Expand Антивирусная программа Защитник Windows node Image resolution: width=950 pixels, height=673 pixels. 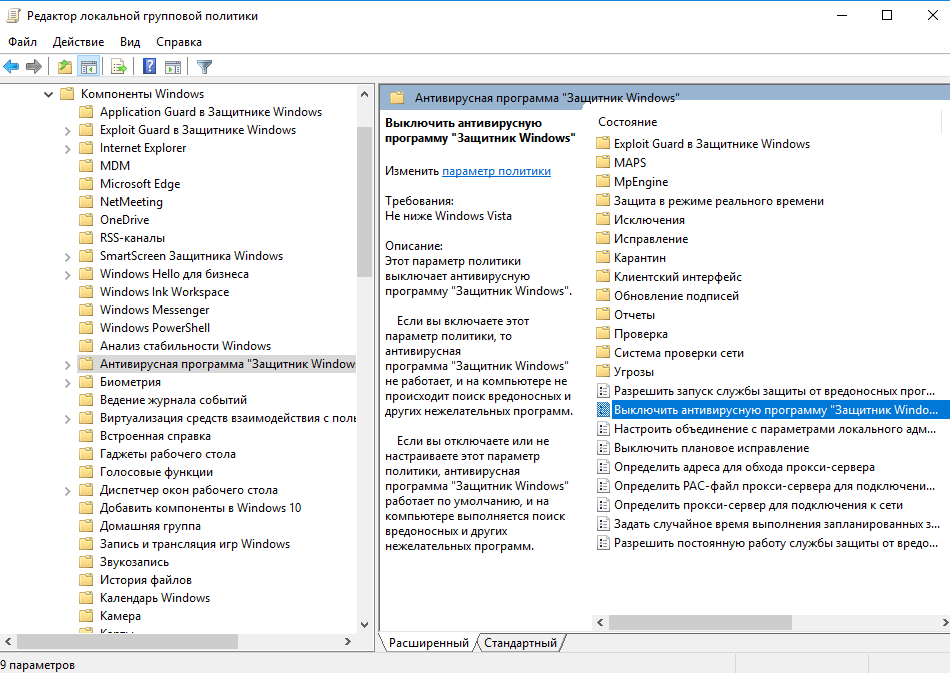coord(67,364)
